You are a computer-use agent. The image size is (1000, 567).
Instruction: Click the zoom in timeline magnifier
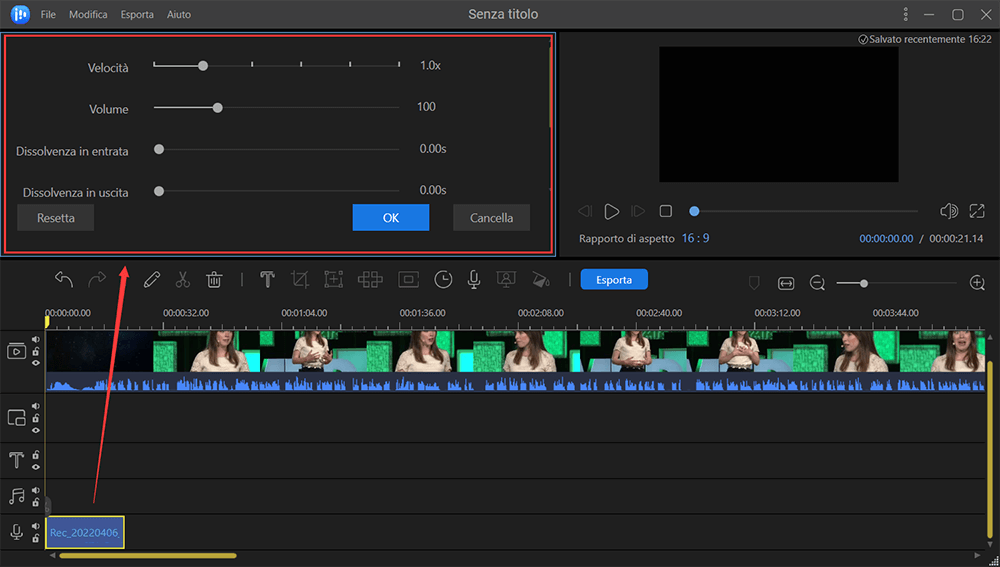pos(977,284)
